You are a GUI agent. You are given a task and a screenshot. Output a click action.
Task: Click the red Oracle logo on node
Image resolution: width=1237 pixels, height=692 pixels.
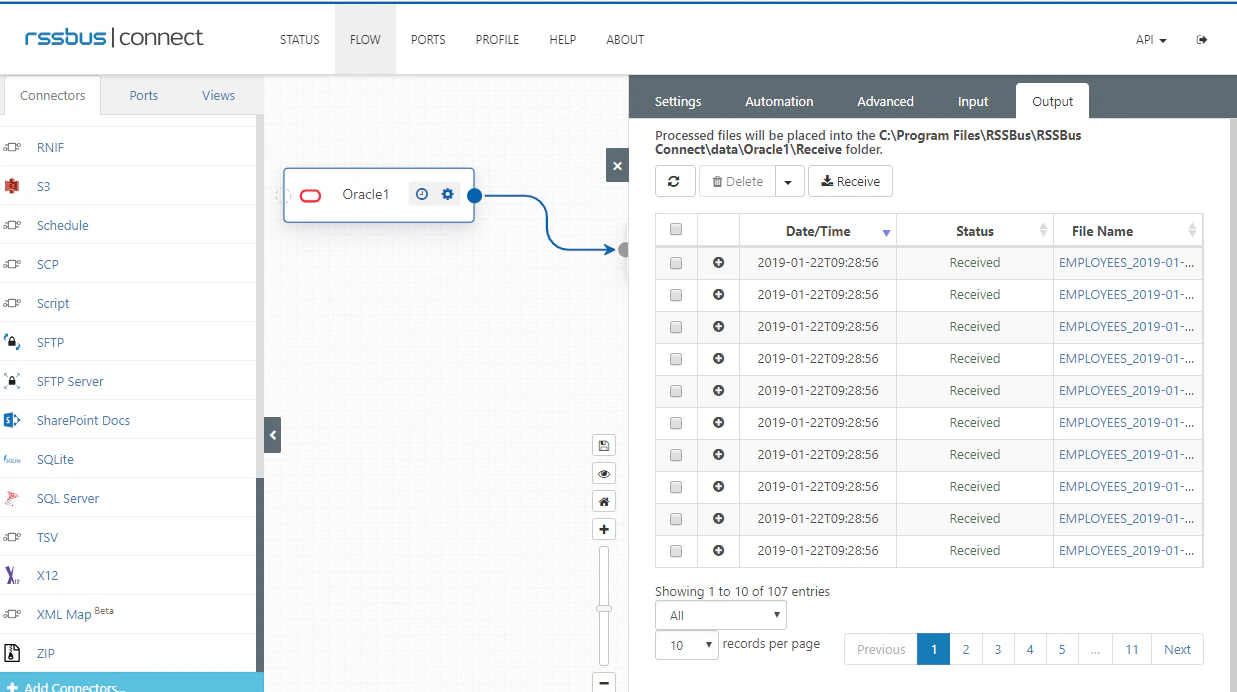pos(310,195)
